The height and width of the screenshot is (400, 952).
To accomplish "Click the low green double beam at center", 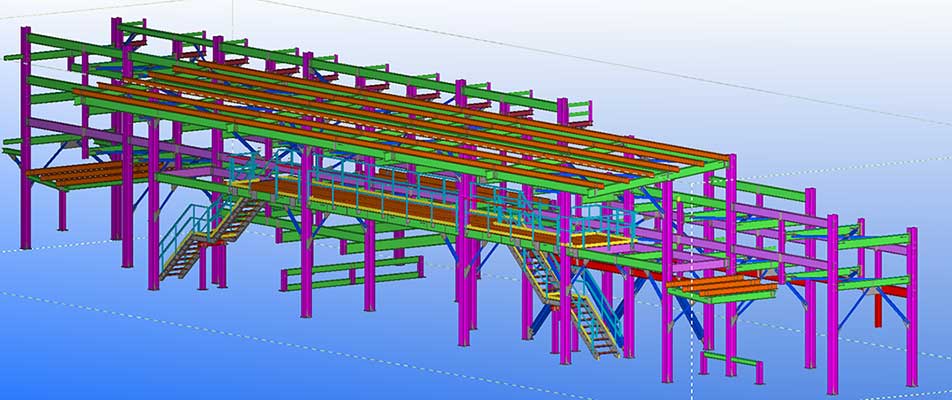I will pyautogui.click(x=350, y=271).
